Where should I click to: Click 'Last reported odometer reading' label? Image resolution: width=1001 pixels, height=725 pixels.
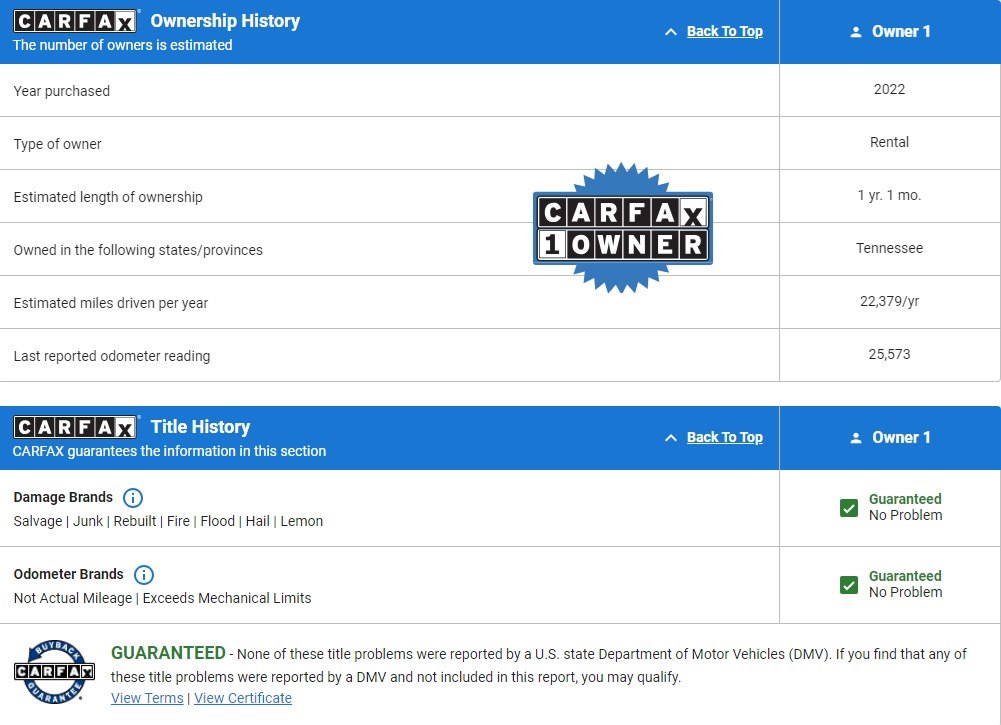click(112, 356)
